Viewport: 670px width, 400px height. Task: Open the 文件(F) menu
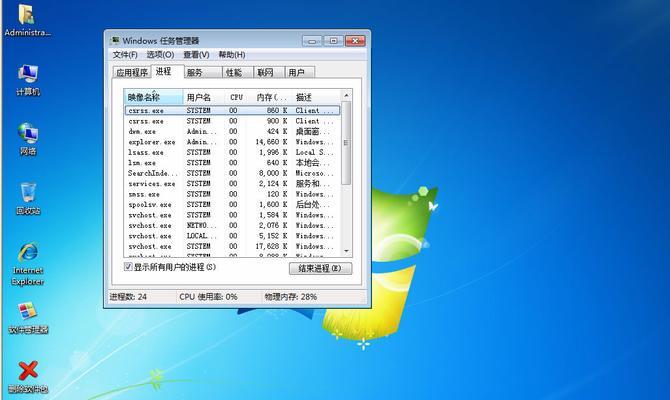tap(125, 55)
